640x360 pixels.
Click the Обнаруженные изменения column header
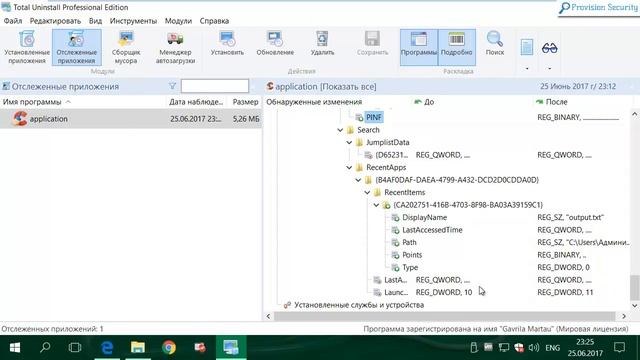(314, 102)
